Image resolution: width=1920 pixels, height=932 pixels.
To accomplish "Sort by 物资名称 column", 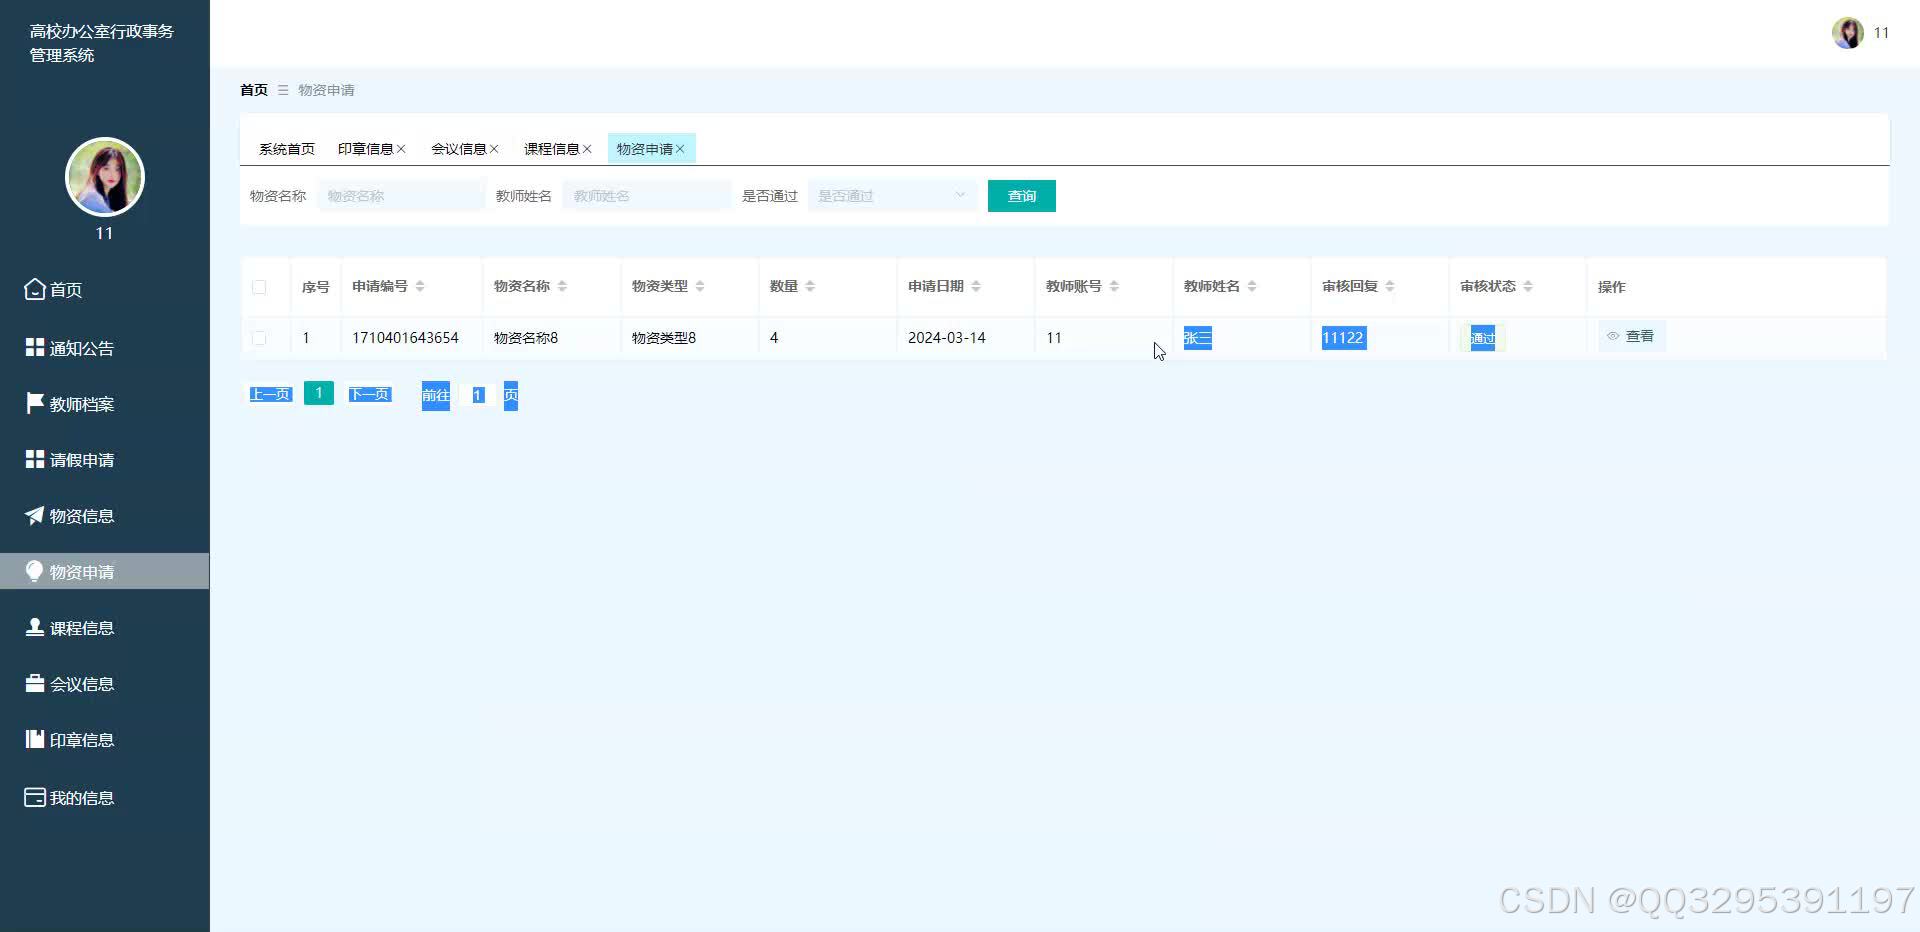I will pos(562,286).
